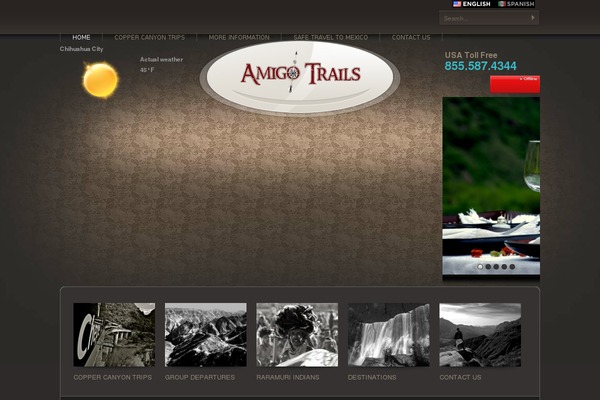Image resolution: width=600 pixels, height=400 pixels.
Task: Open Group Departures mountain thumbnail
Action: point(205,335)
